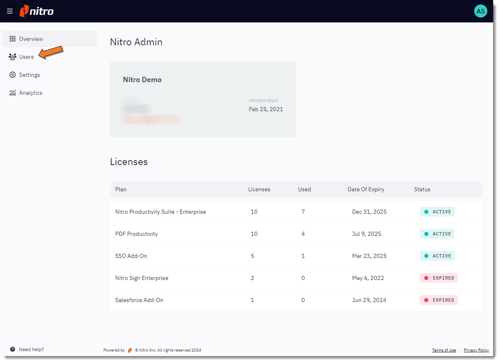The image size is (500, 363).
Task: Click the Overview grid icon
Action: coord(12,39)
